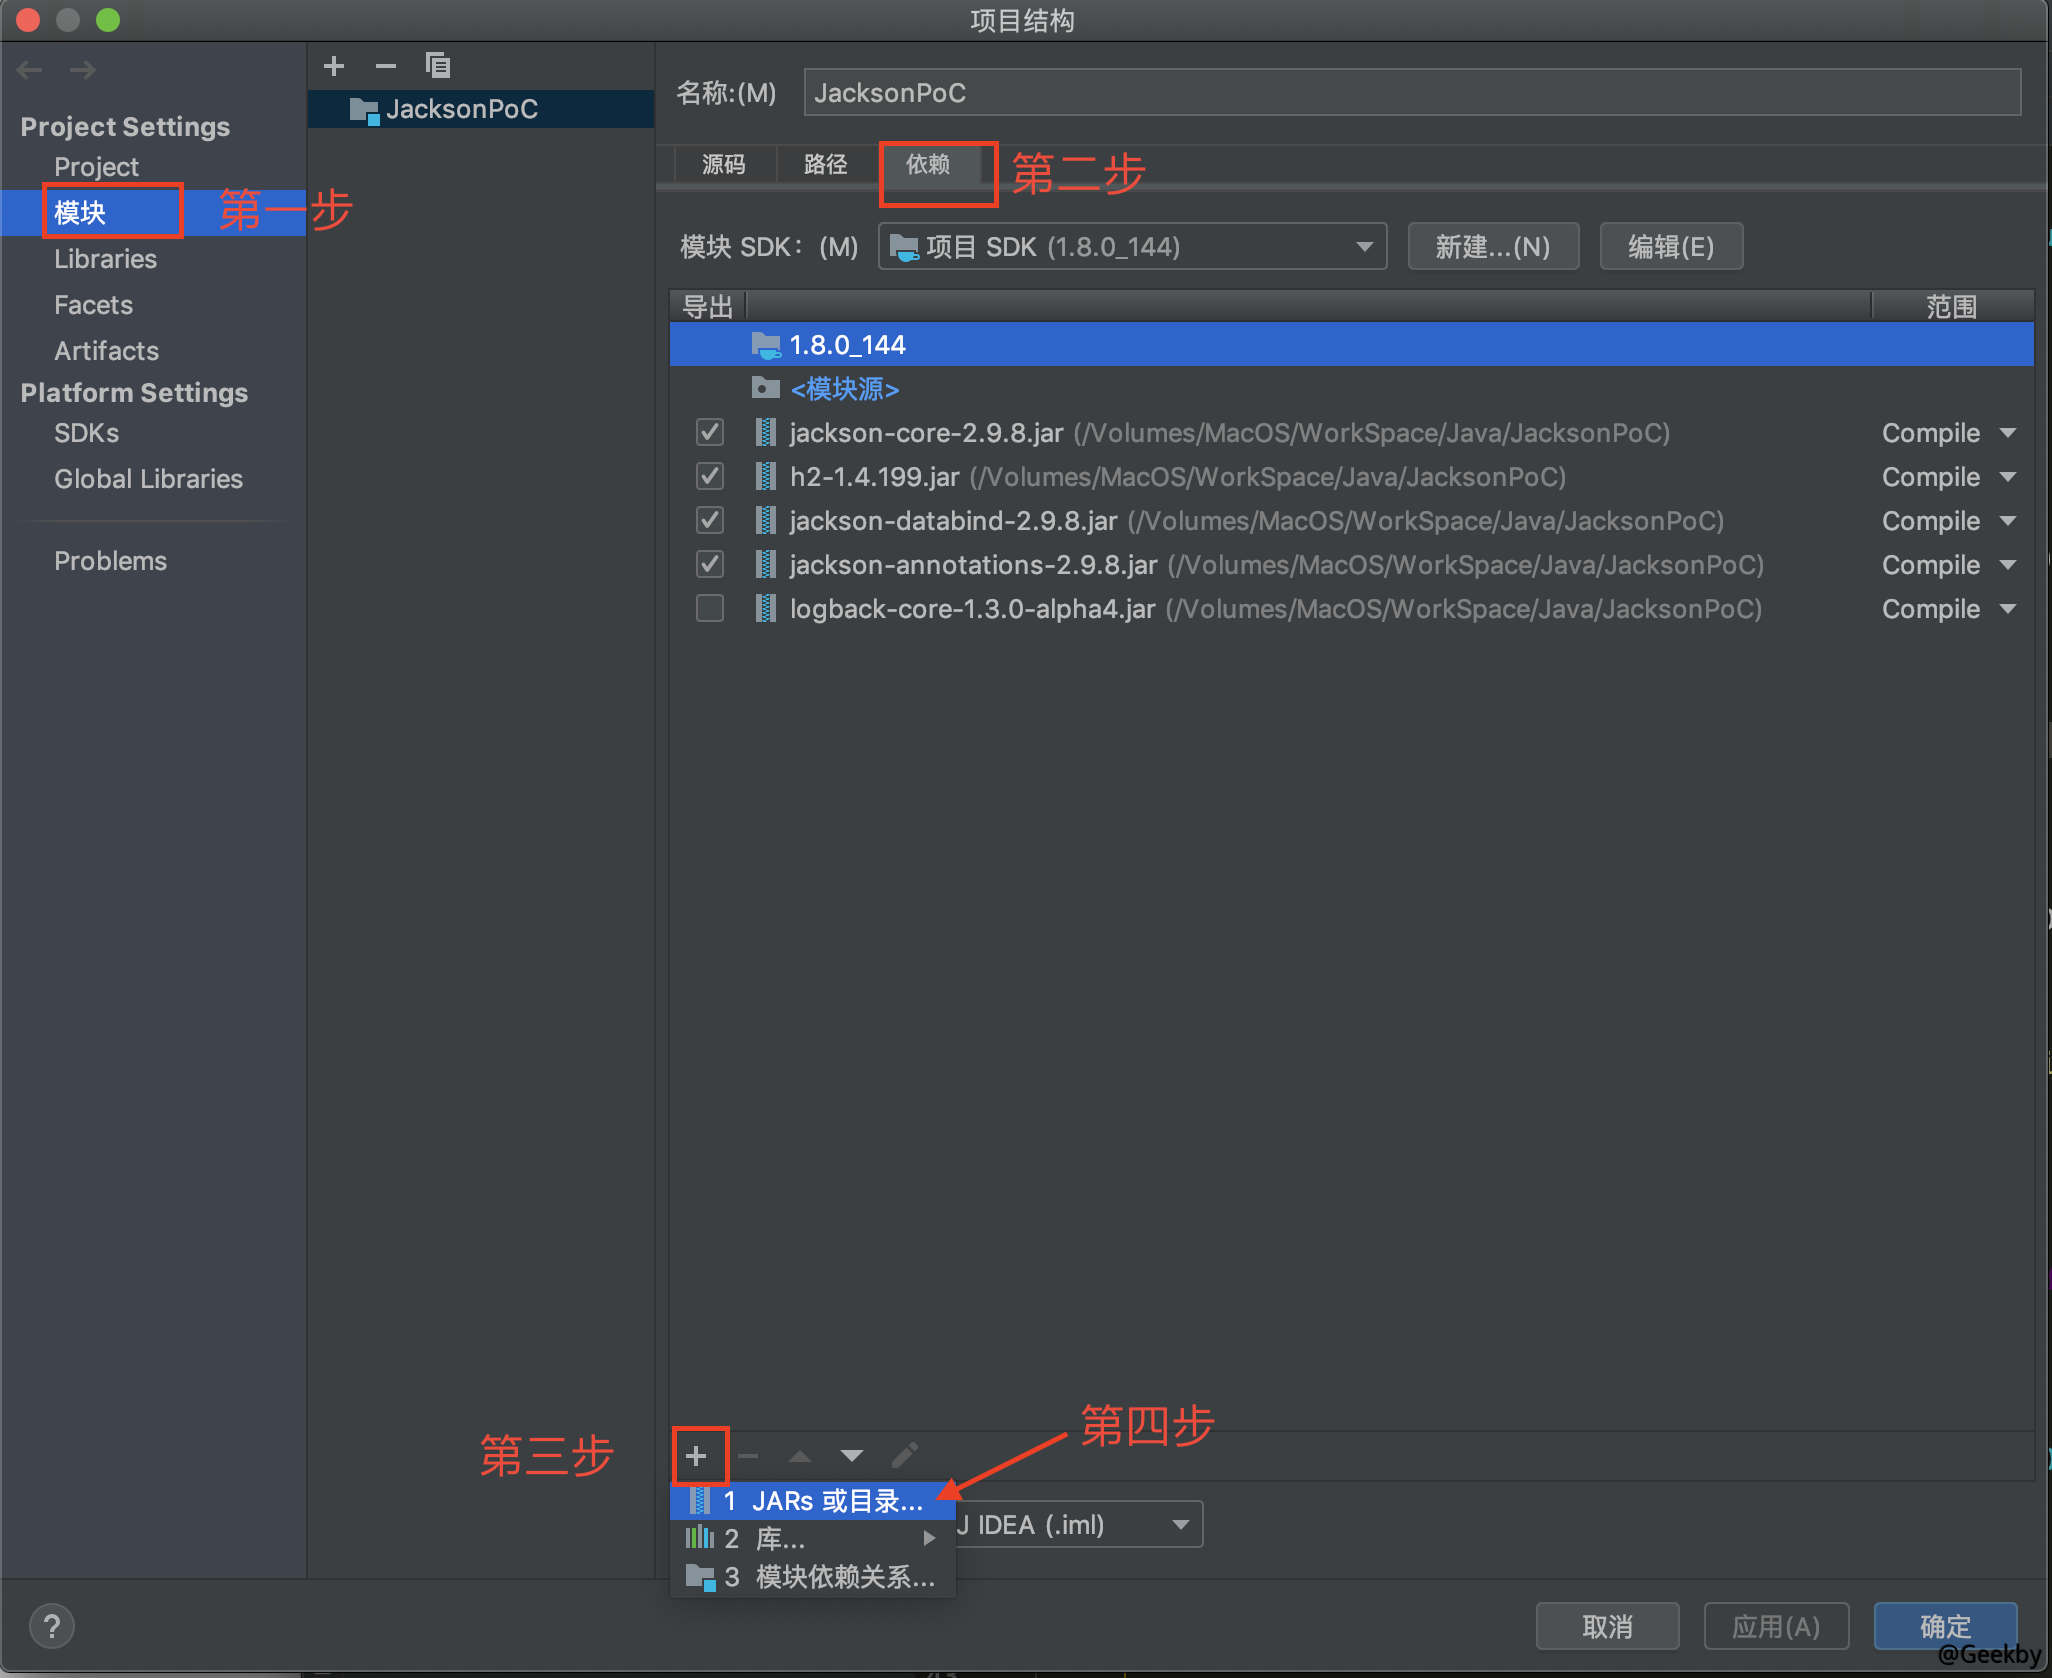Viewport: 2052px width, 1678px height.
Task: Remove selected module with the minus icon
Action: (386, 66)
